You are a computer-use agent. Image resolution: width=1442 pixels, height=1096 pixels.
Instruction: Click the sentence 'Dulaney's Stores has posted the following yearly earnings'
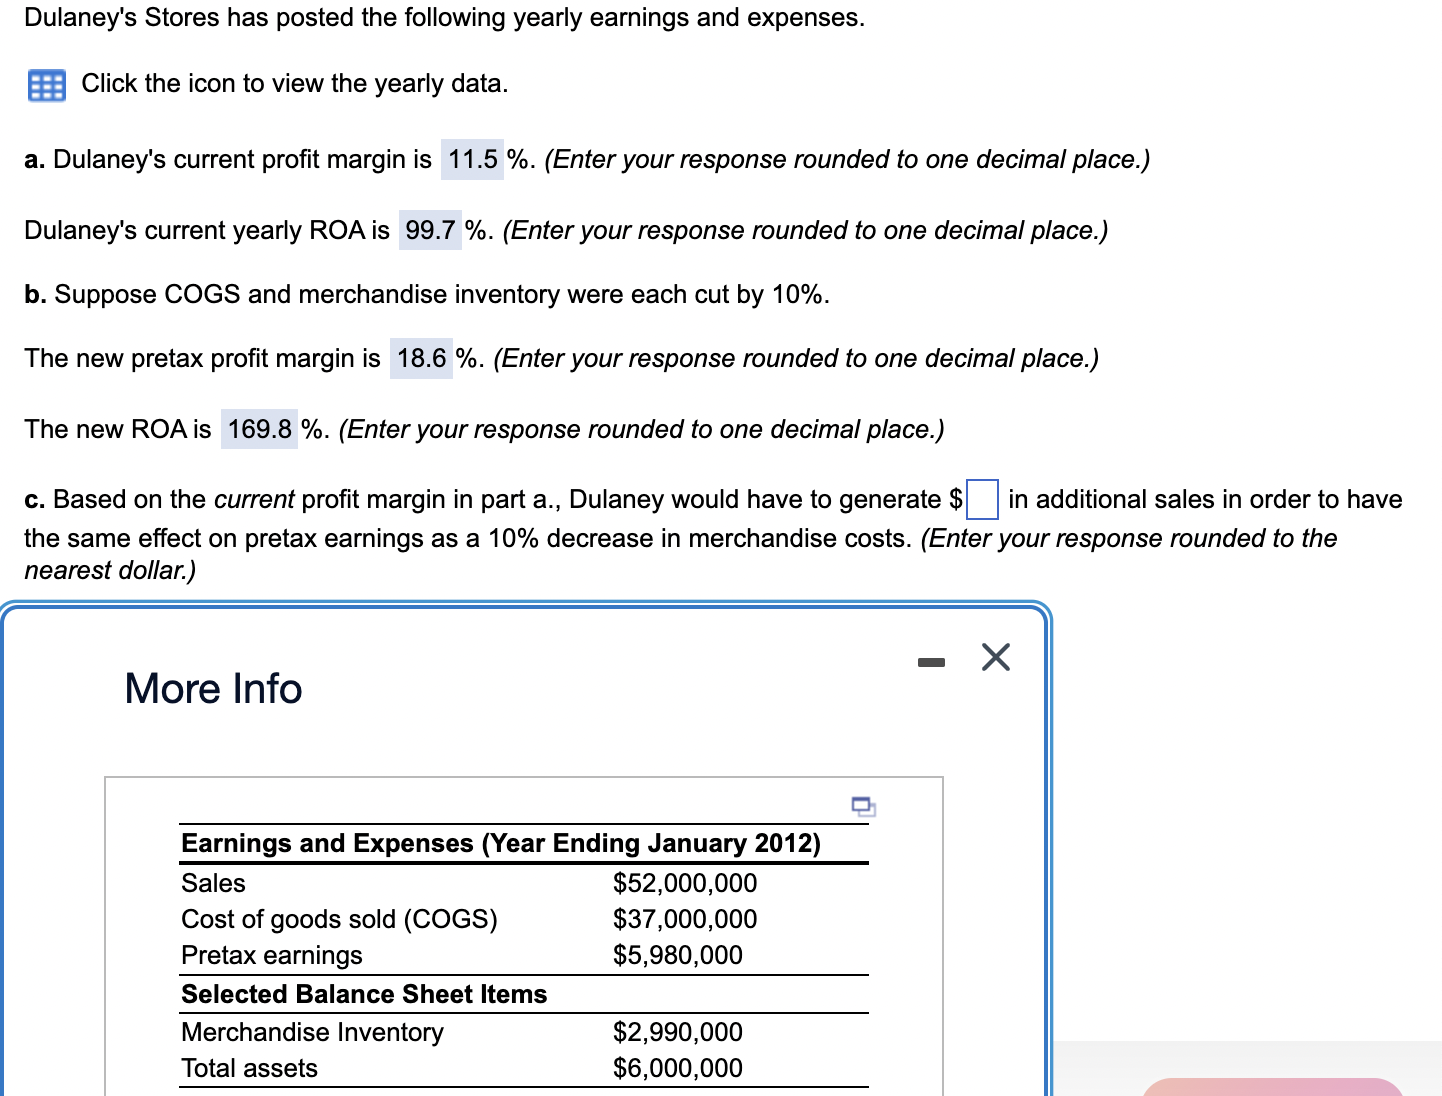pos(445,17)
